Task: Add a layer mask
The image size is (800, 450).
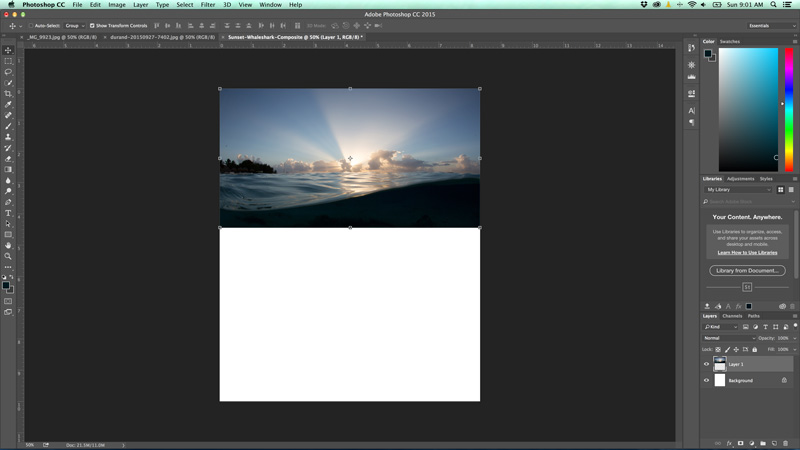Action: click(741, 443)
